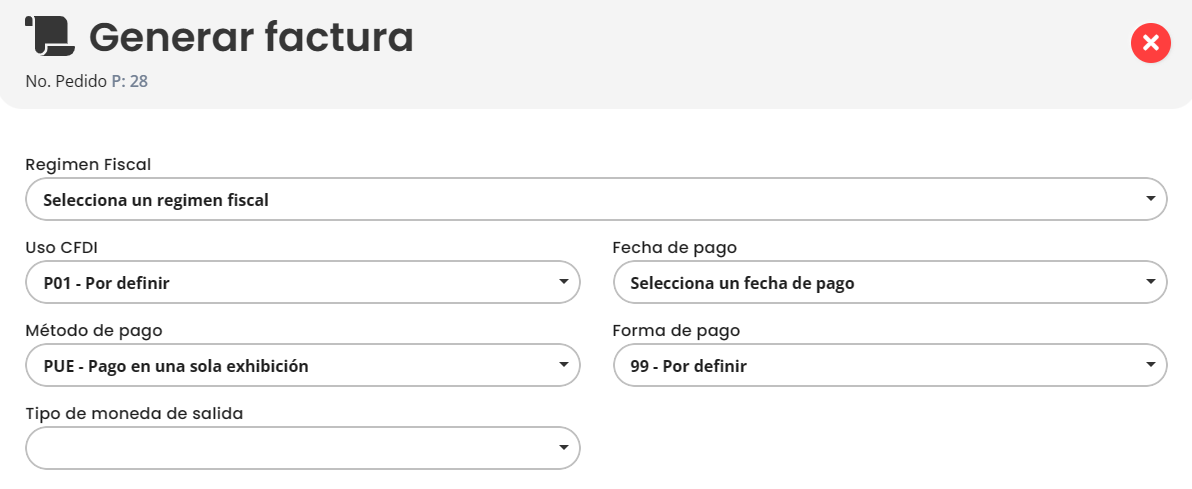Click the arrow of Selecciona un fecha de pago
The height and width of the screenshot is (489, 1192).
click(x=1150, y=282)
